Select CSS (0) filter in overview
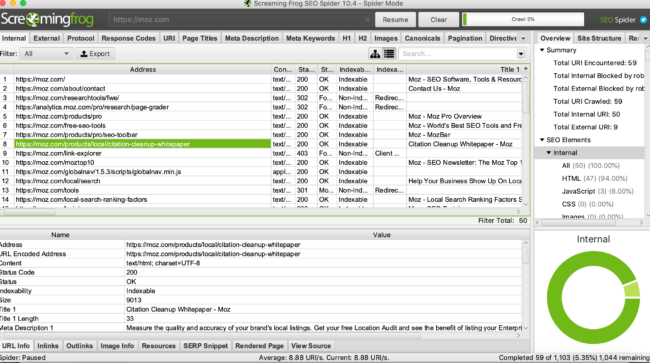This screenshot has width=650, height=363. [587, 204]
